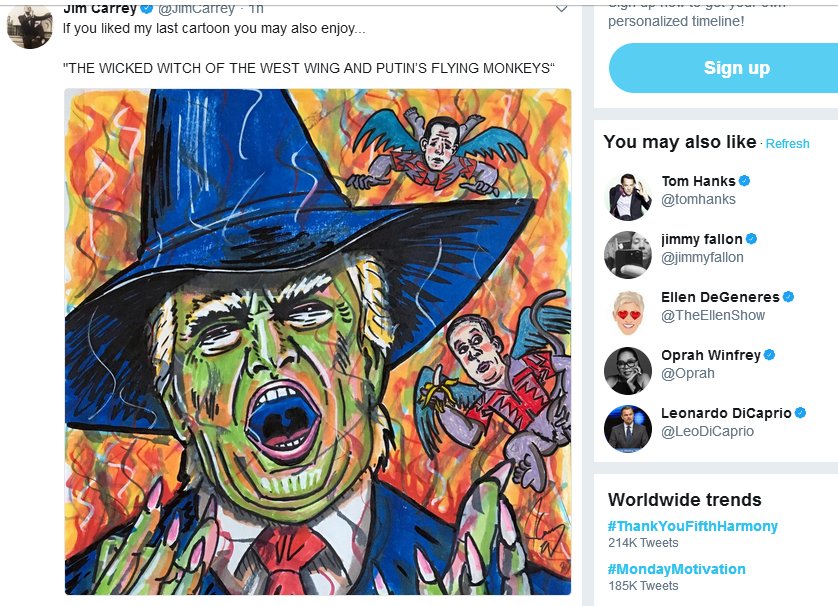
Task: Click Jim Carrey's profile avatar
Action: (29, 25)
